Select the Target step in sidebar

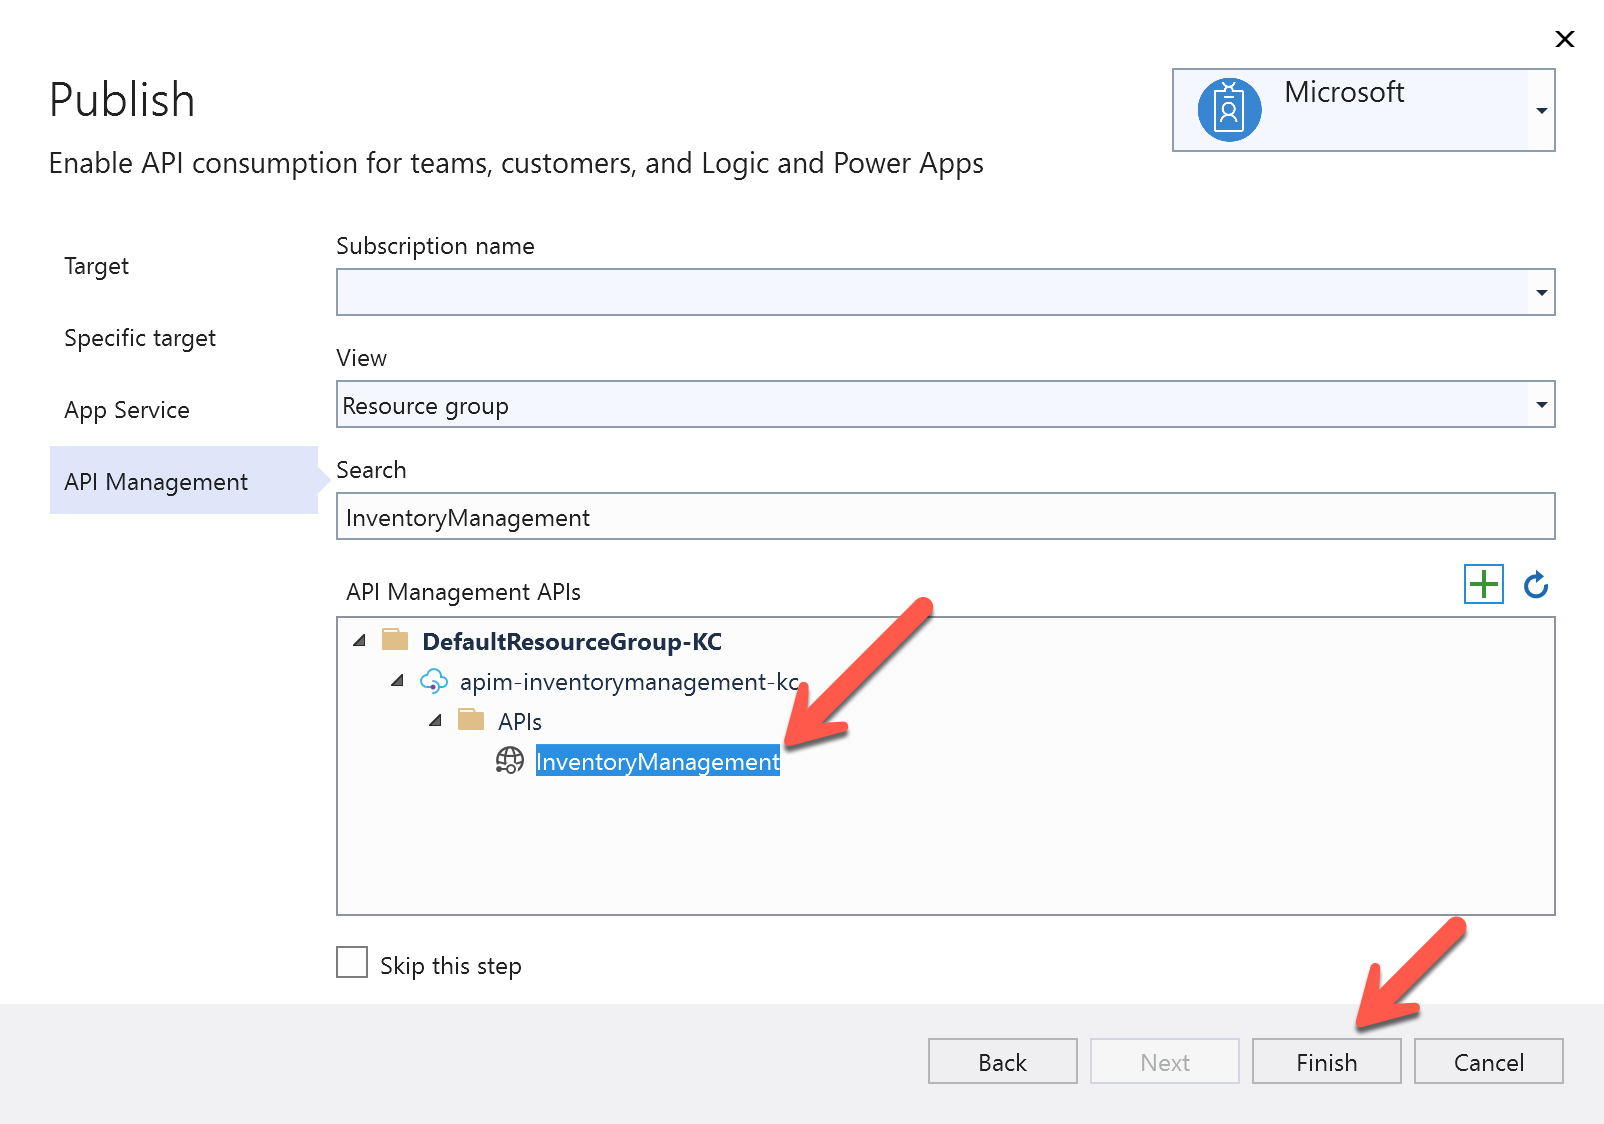96,266
